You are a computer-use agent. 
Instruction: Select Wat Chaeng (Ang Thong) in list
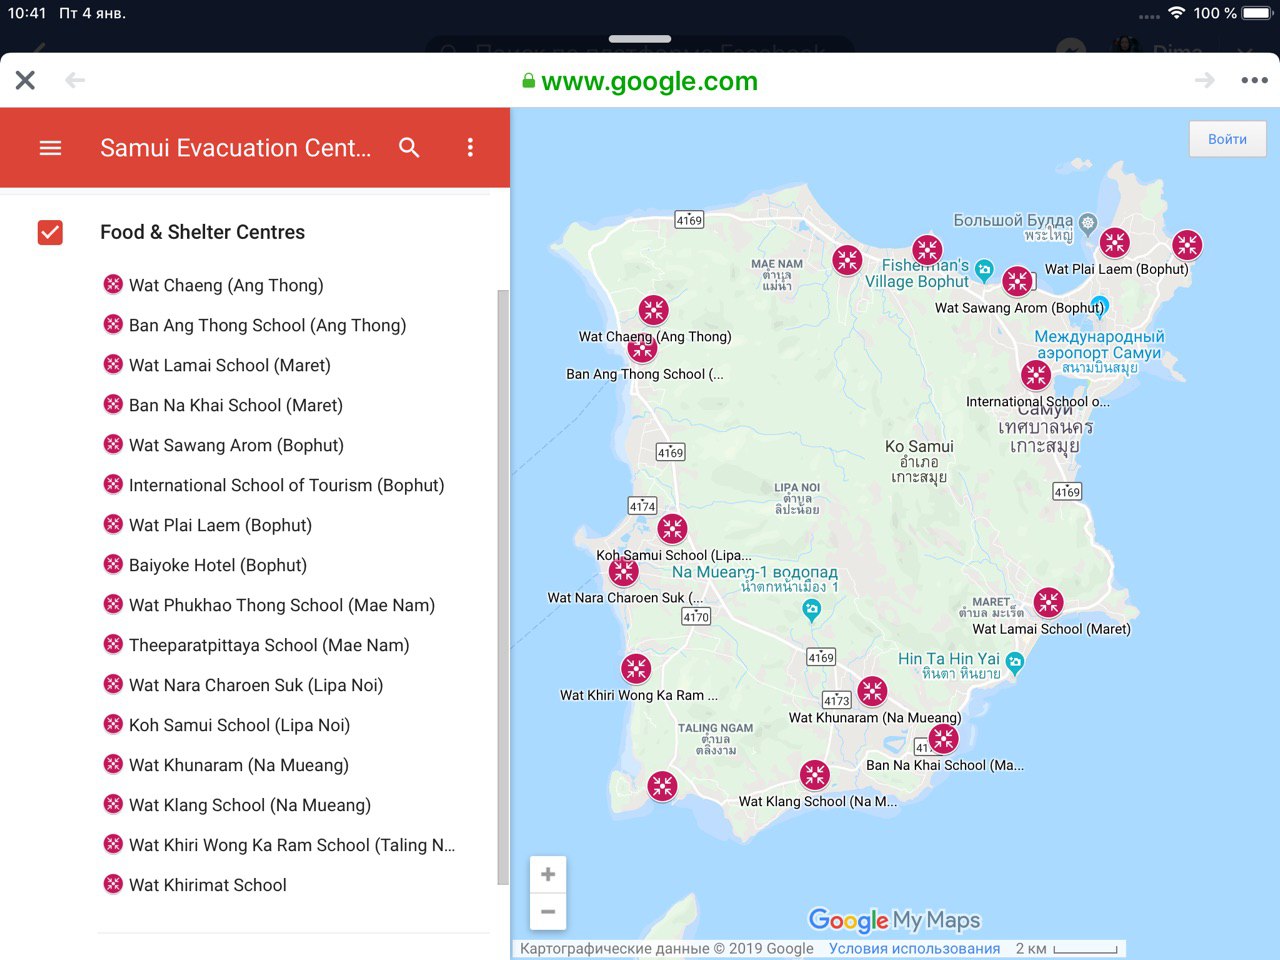pos(226,285)
